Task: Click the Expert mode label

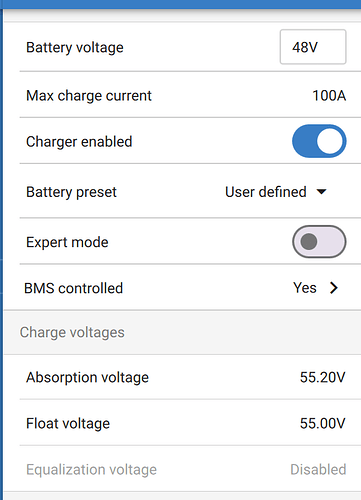Action: coord(67,242)
